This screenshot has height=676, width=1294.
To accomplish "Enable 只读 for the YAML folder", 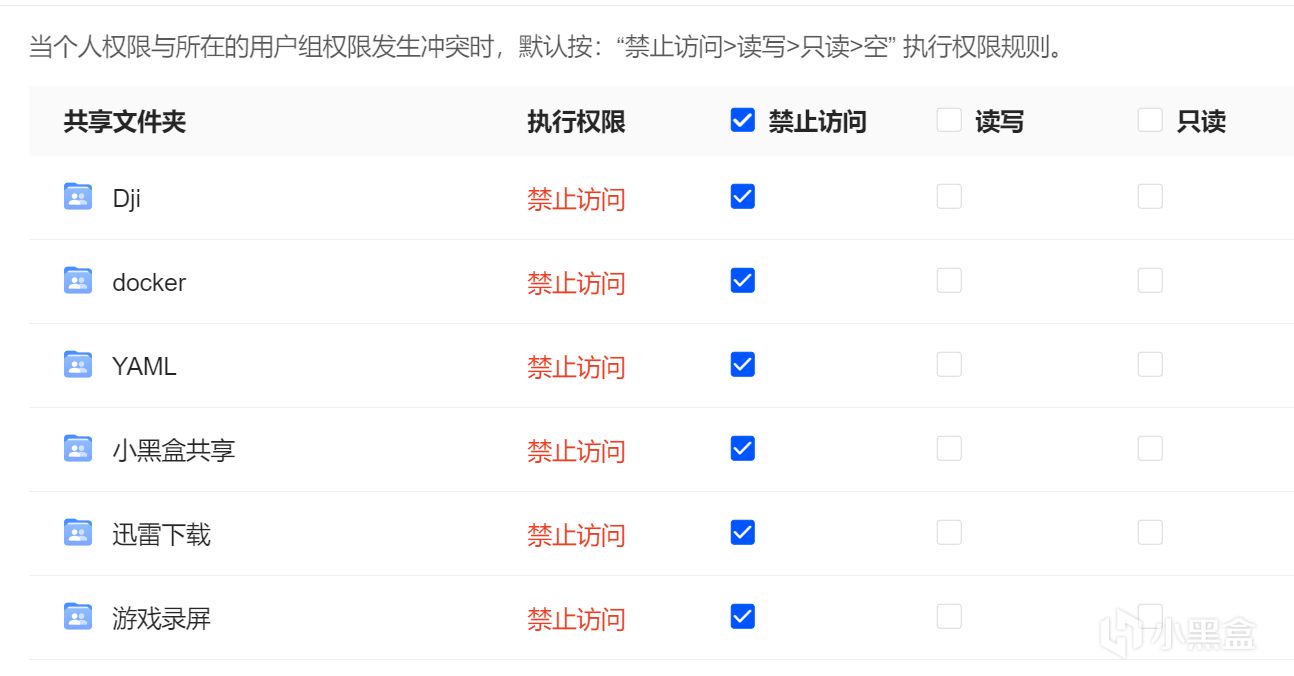I will [1150, 365].
